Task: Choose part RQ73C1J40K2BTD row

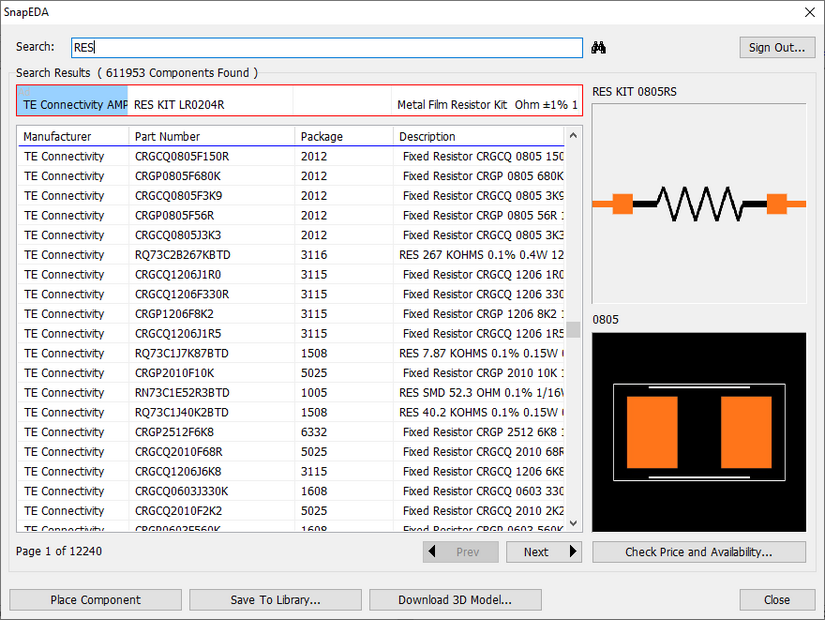Action: coord(291,412)
